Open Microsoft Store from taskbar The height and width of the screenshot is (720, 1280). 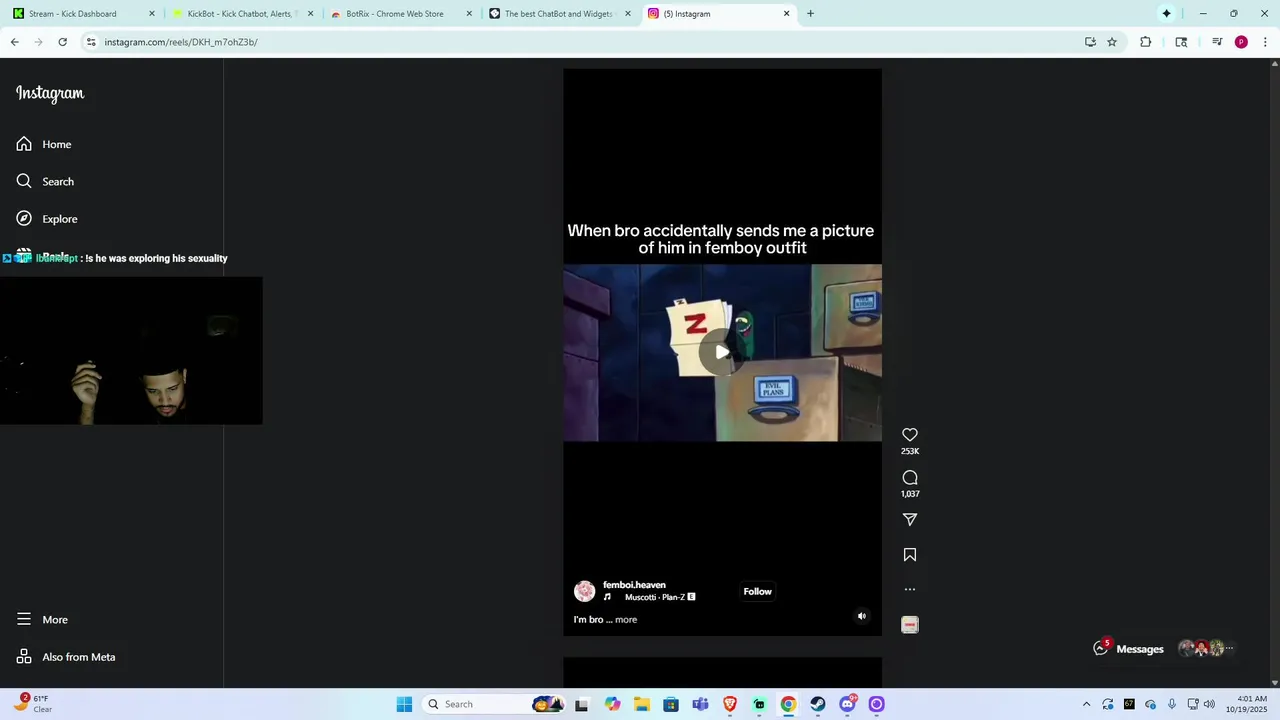[x=671, y=704]
